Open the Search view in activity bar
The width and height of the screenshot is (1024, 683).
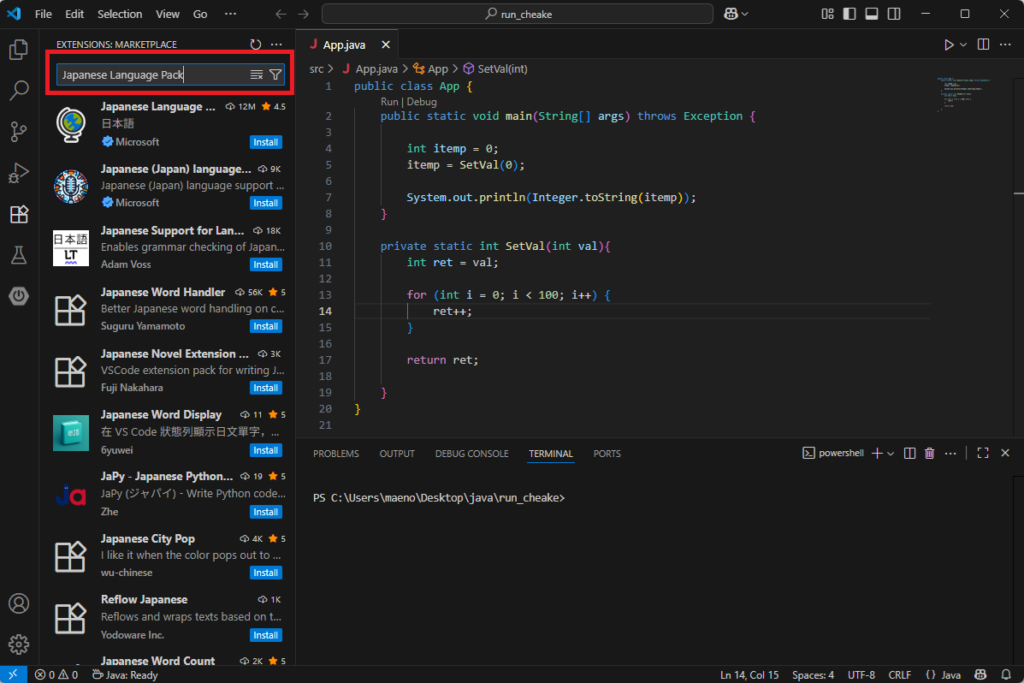[x=19, y=90]
